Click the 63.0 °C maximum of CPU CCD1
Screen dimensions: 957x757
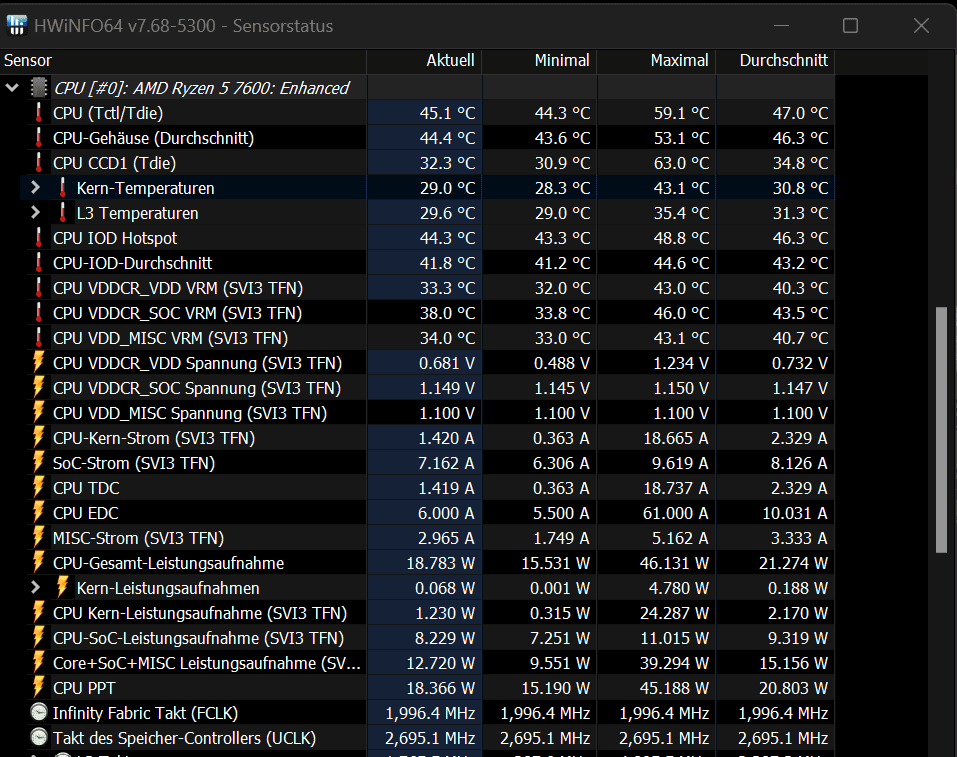click(x=681, y=163)
